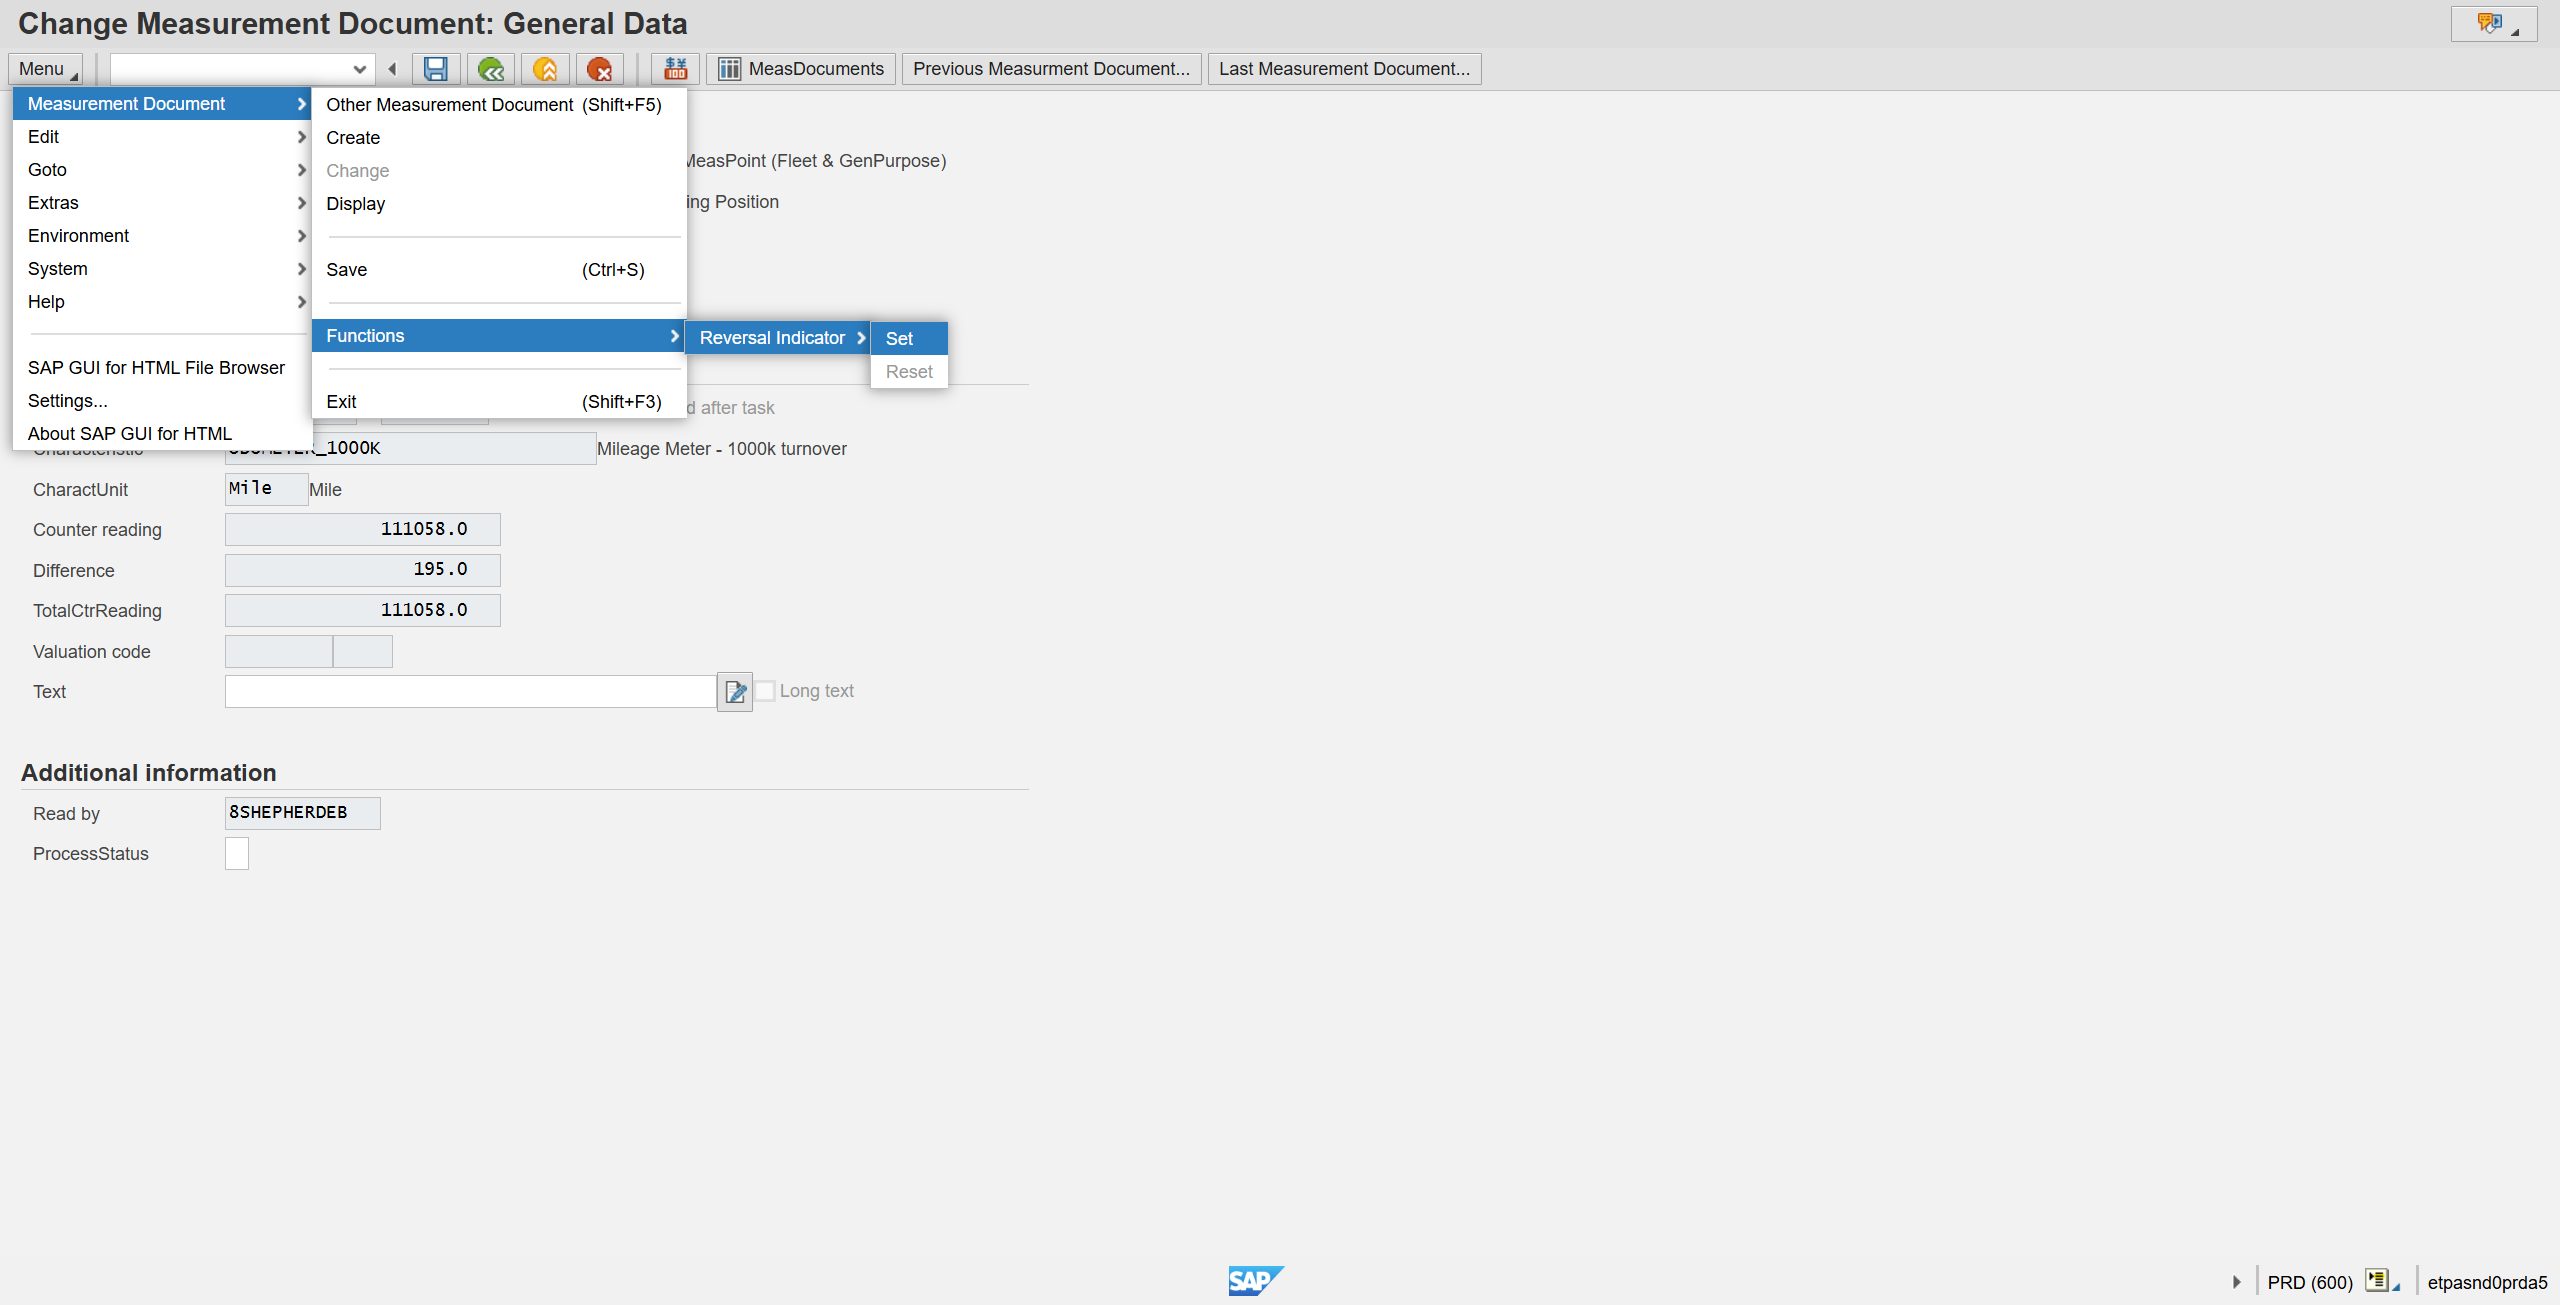Screen dimensions: 2560x1305
Task: Open the Functions submenu entry
Action: pos(499,336)
